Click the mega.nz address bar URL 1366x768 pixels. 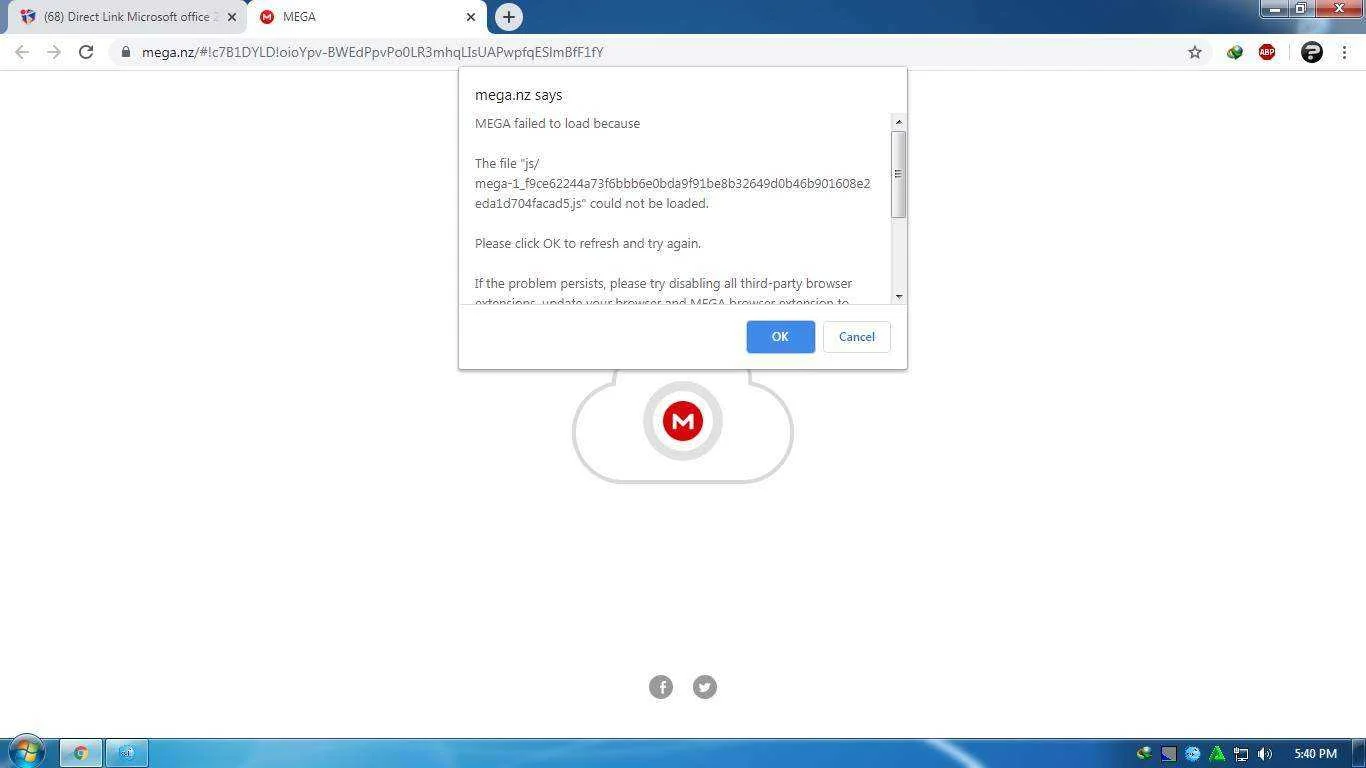point(372,52)
